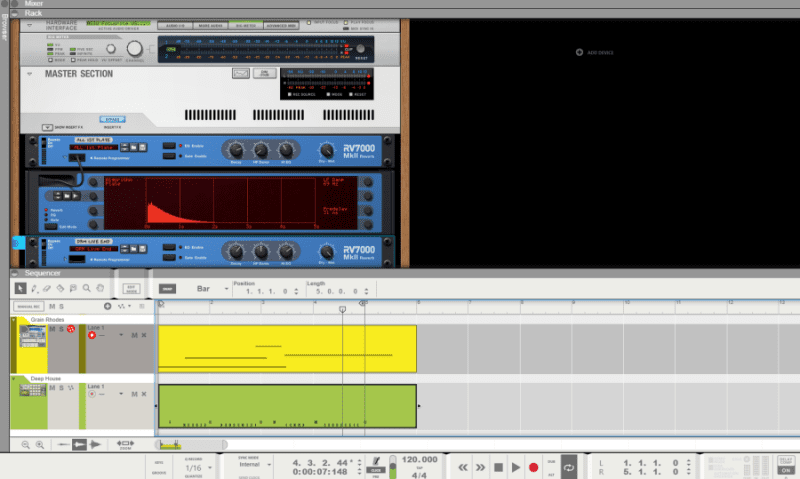Click sequencer zoom in magnifier

(40, 445)
